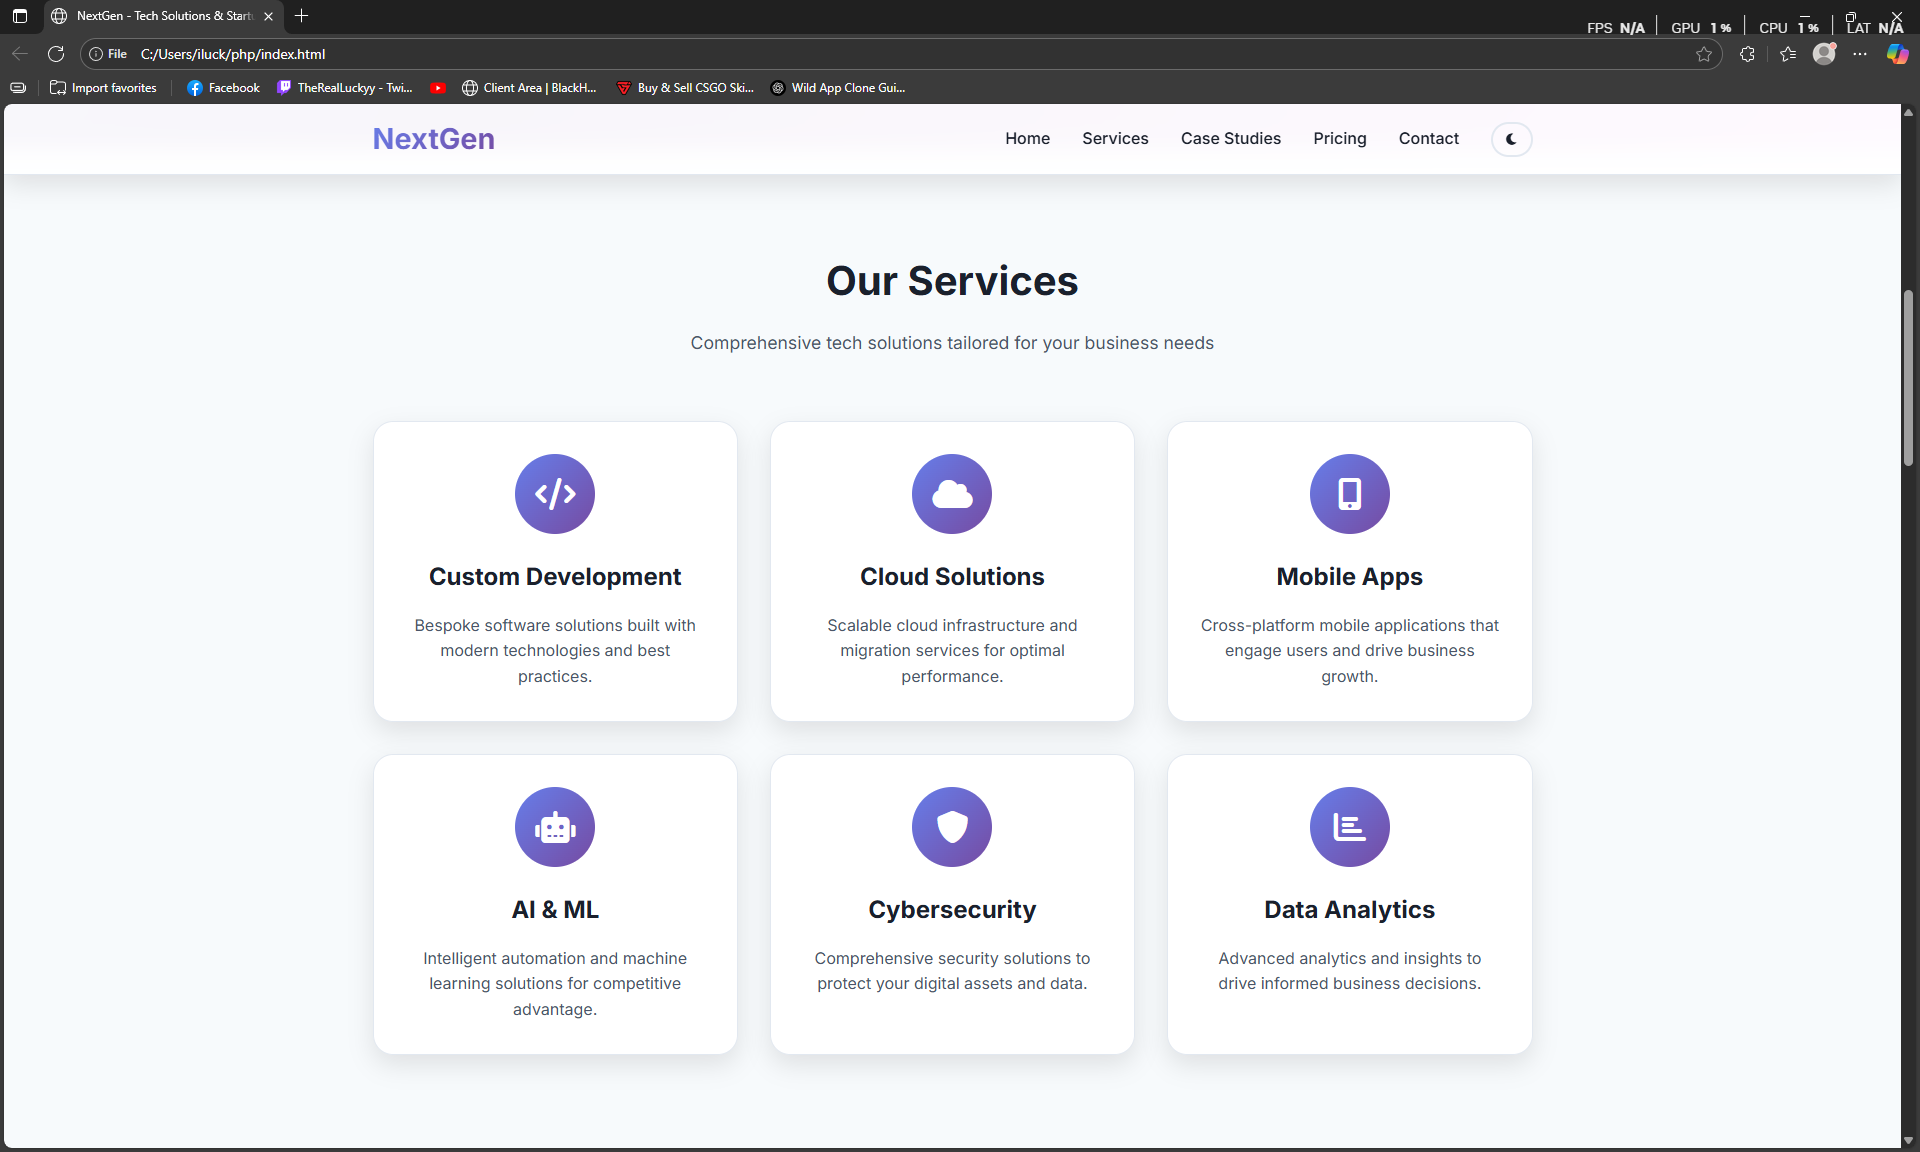Click the Data Analytics chart icon

point(1349,827)
